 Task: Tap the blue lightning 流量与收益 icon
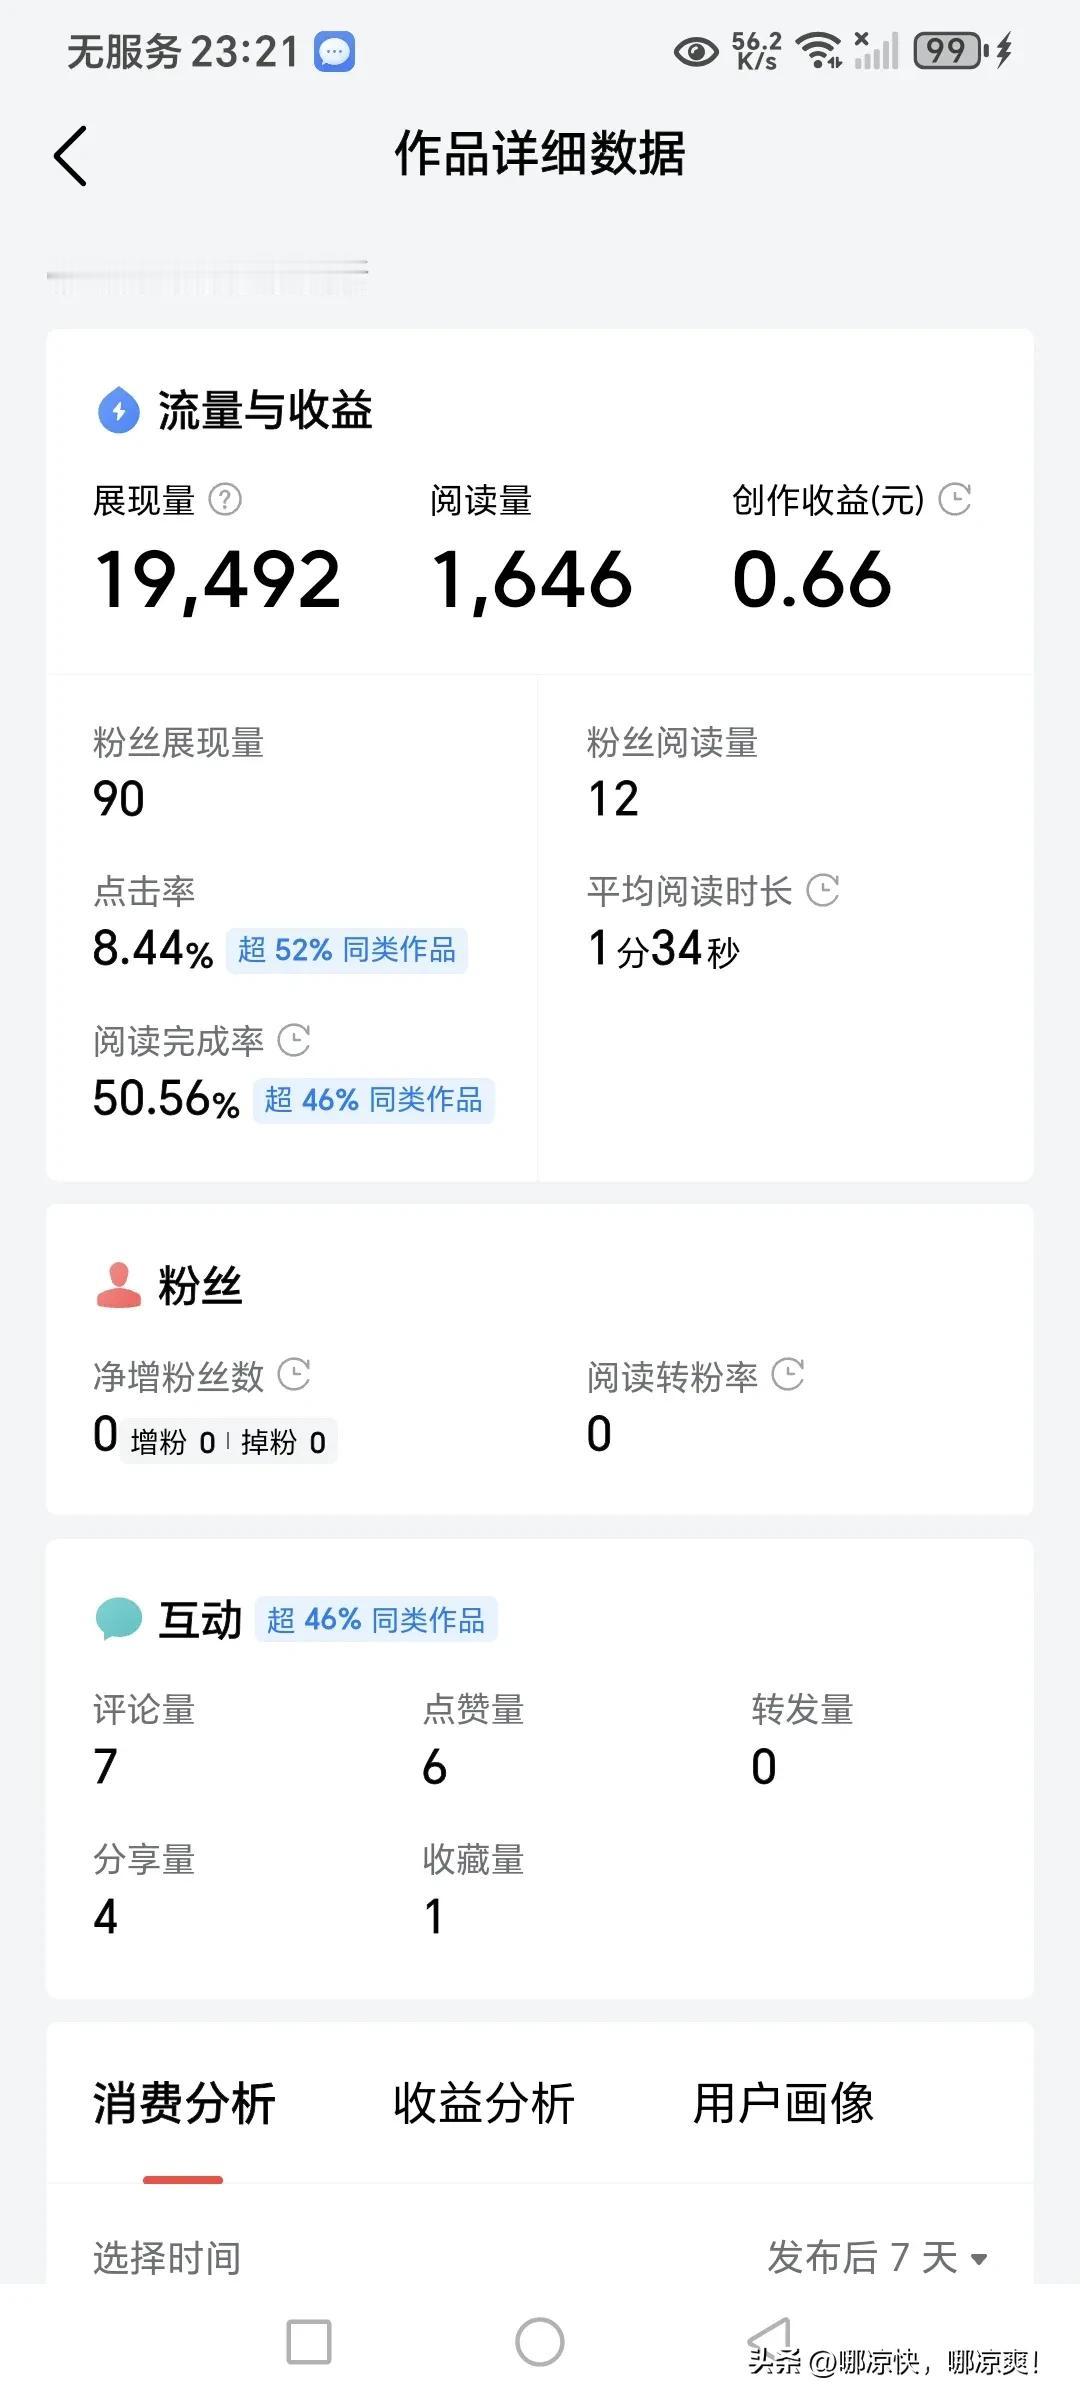coord(119,410)
